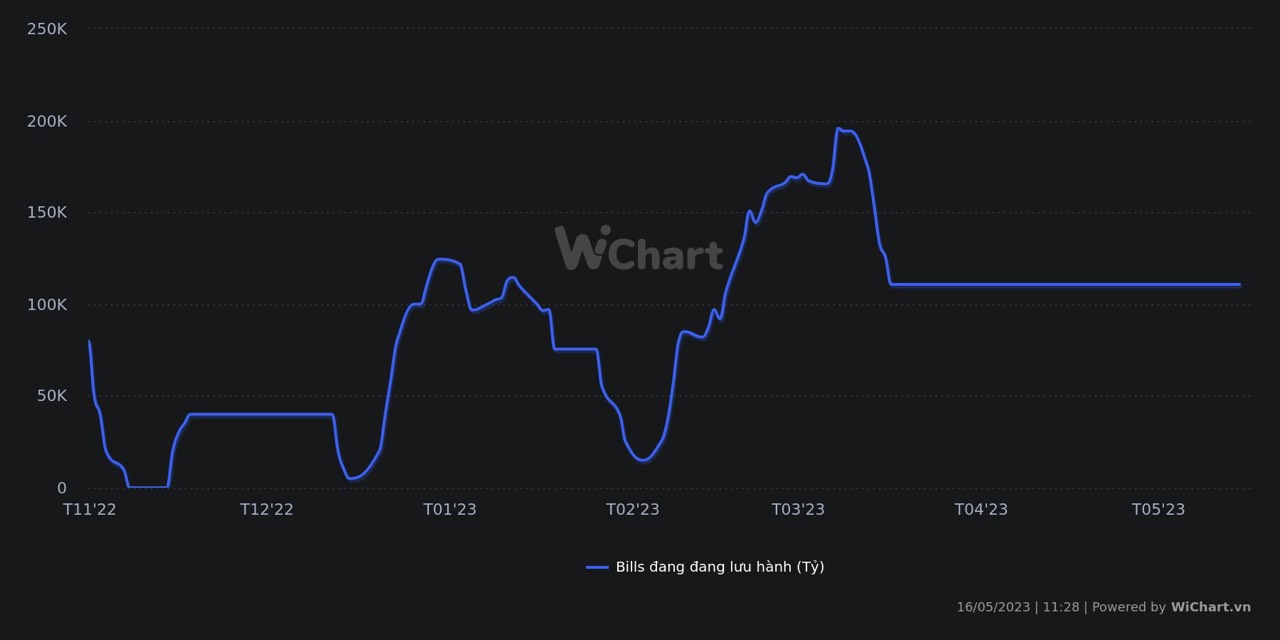Click the WiChart watermark logo
Image resolution: width=1280 pixels, height=640 pixels.
pos(639,248)
